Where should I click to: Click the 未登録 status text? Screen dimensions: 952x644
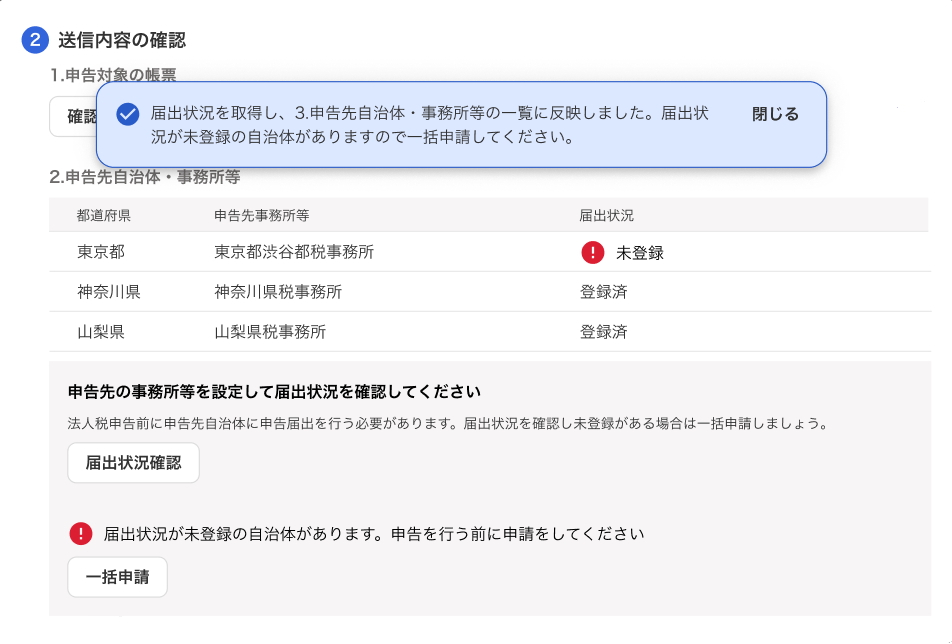coord(640,253)
